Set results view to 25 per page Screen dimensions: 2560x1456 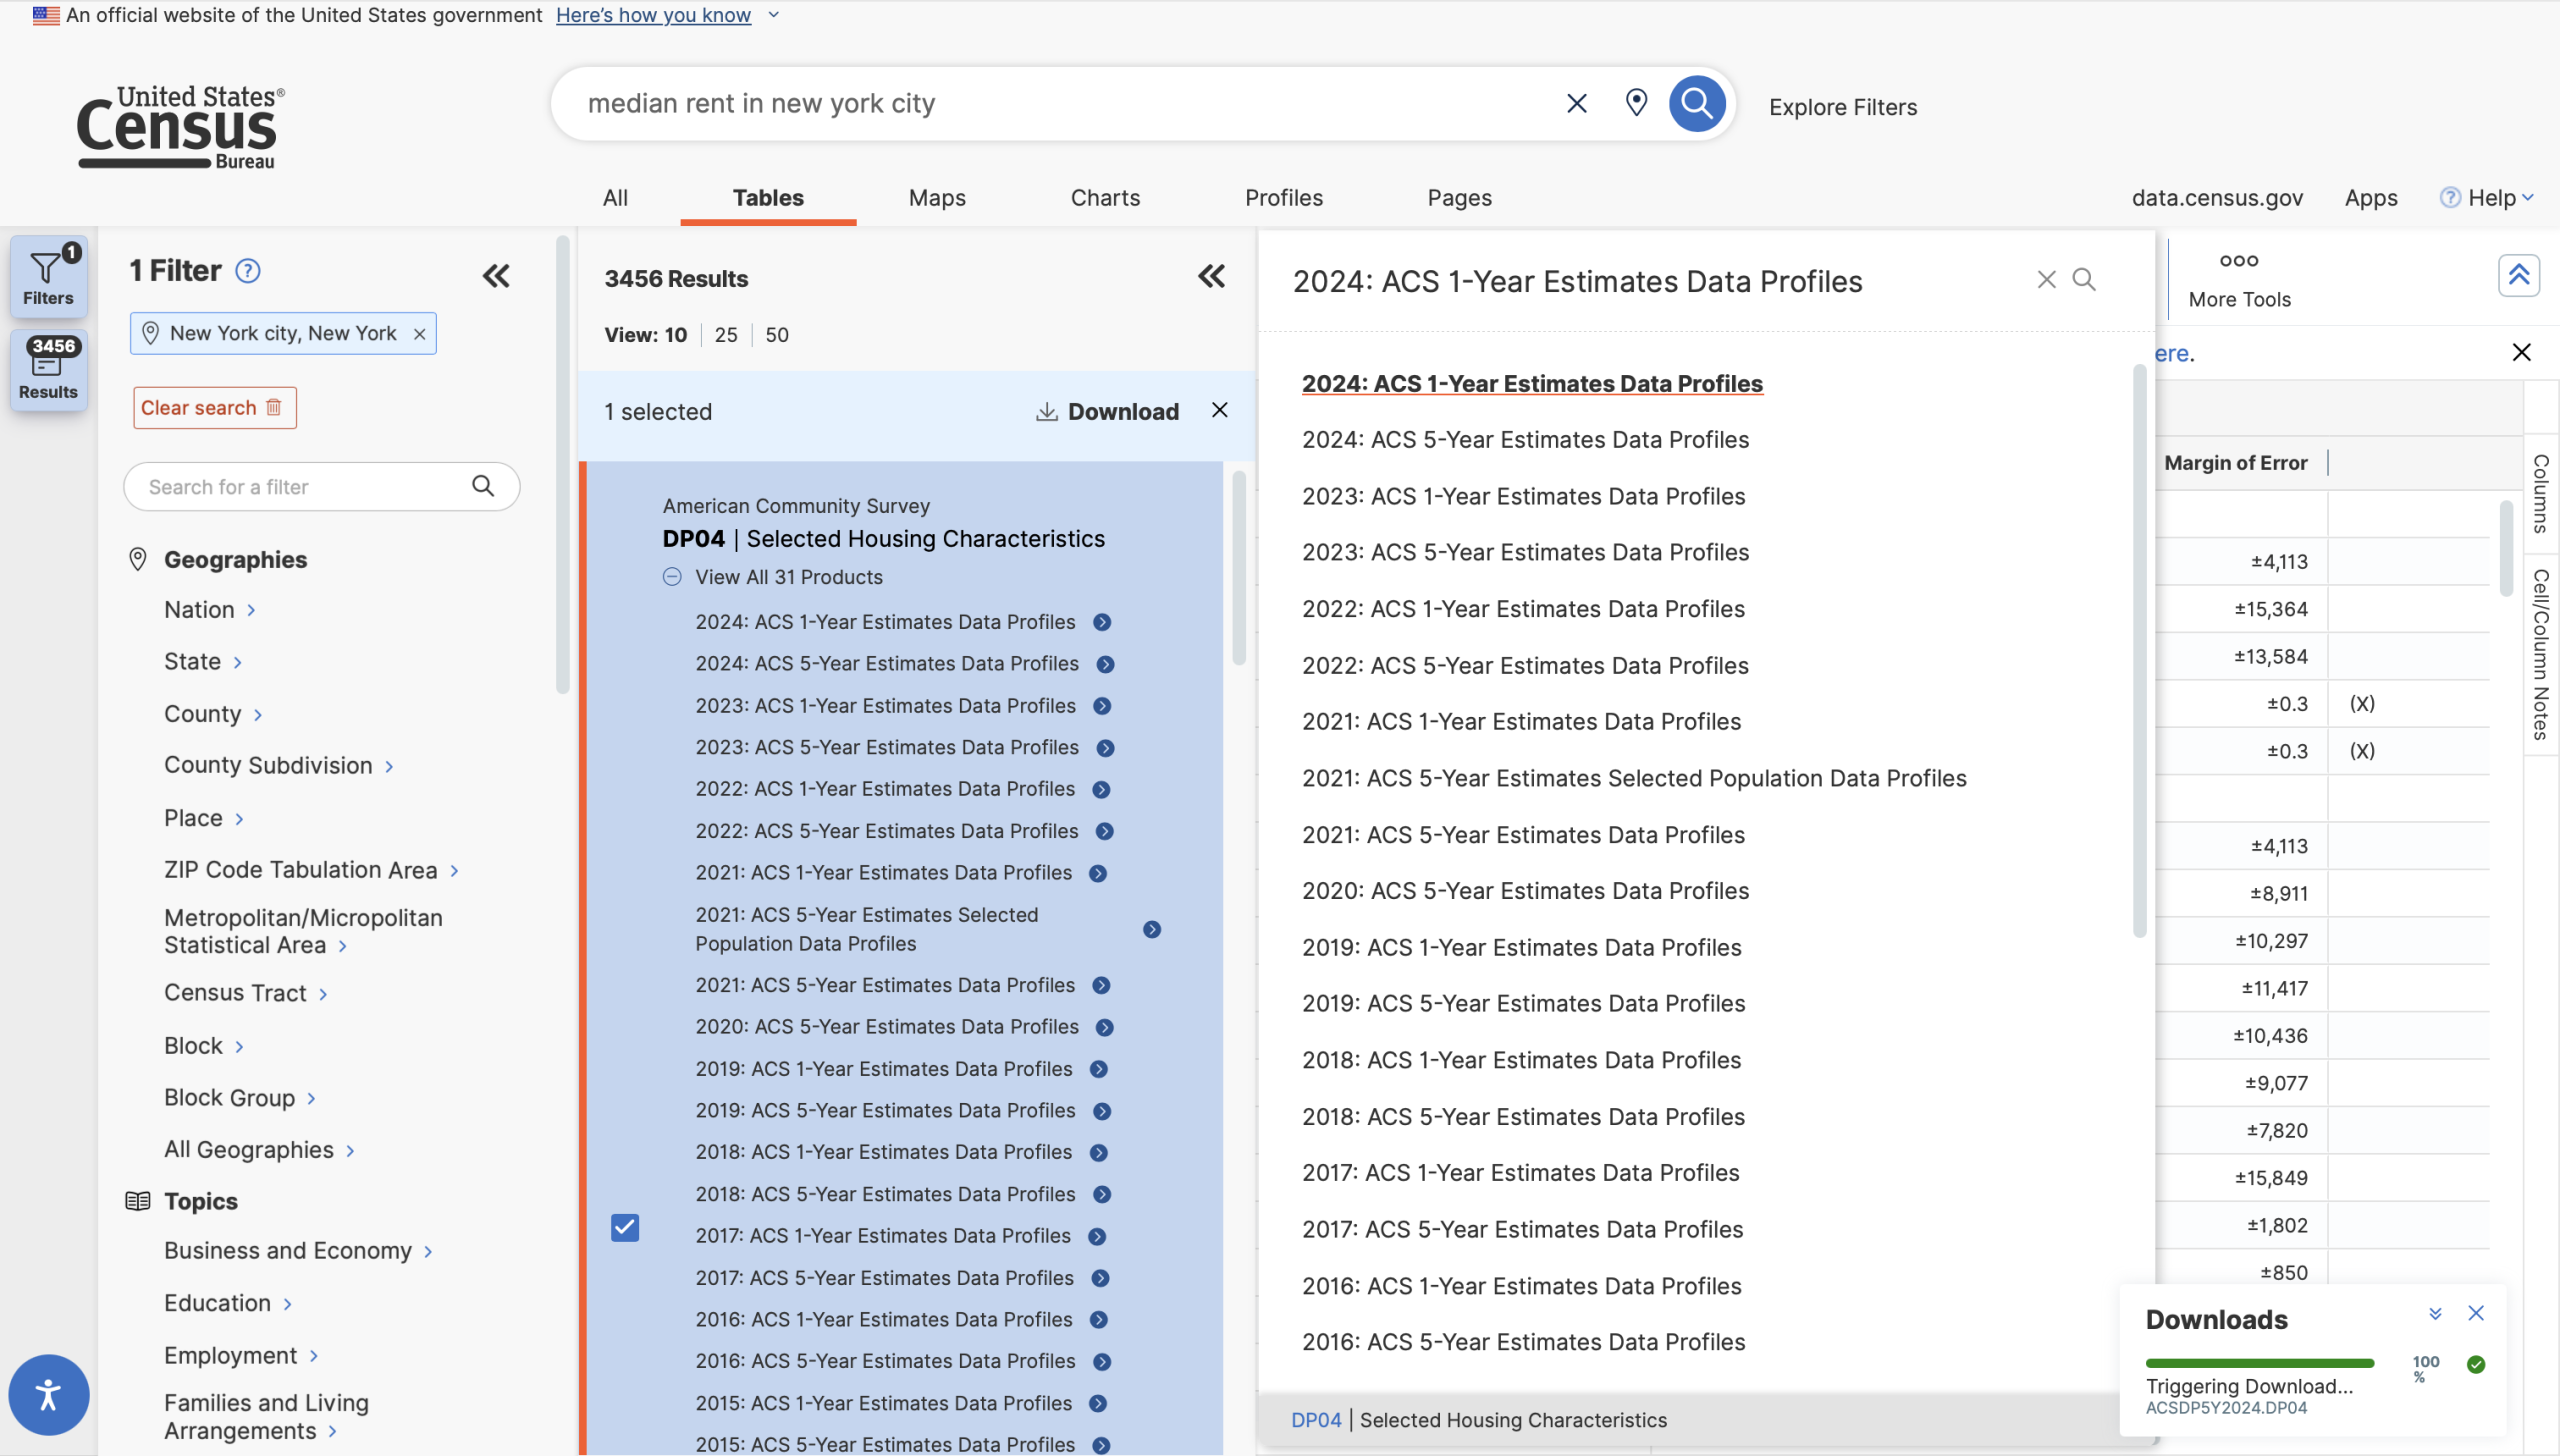(x=726, y=335)
